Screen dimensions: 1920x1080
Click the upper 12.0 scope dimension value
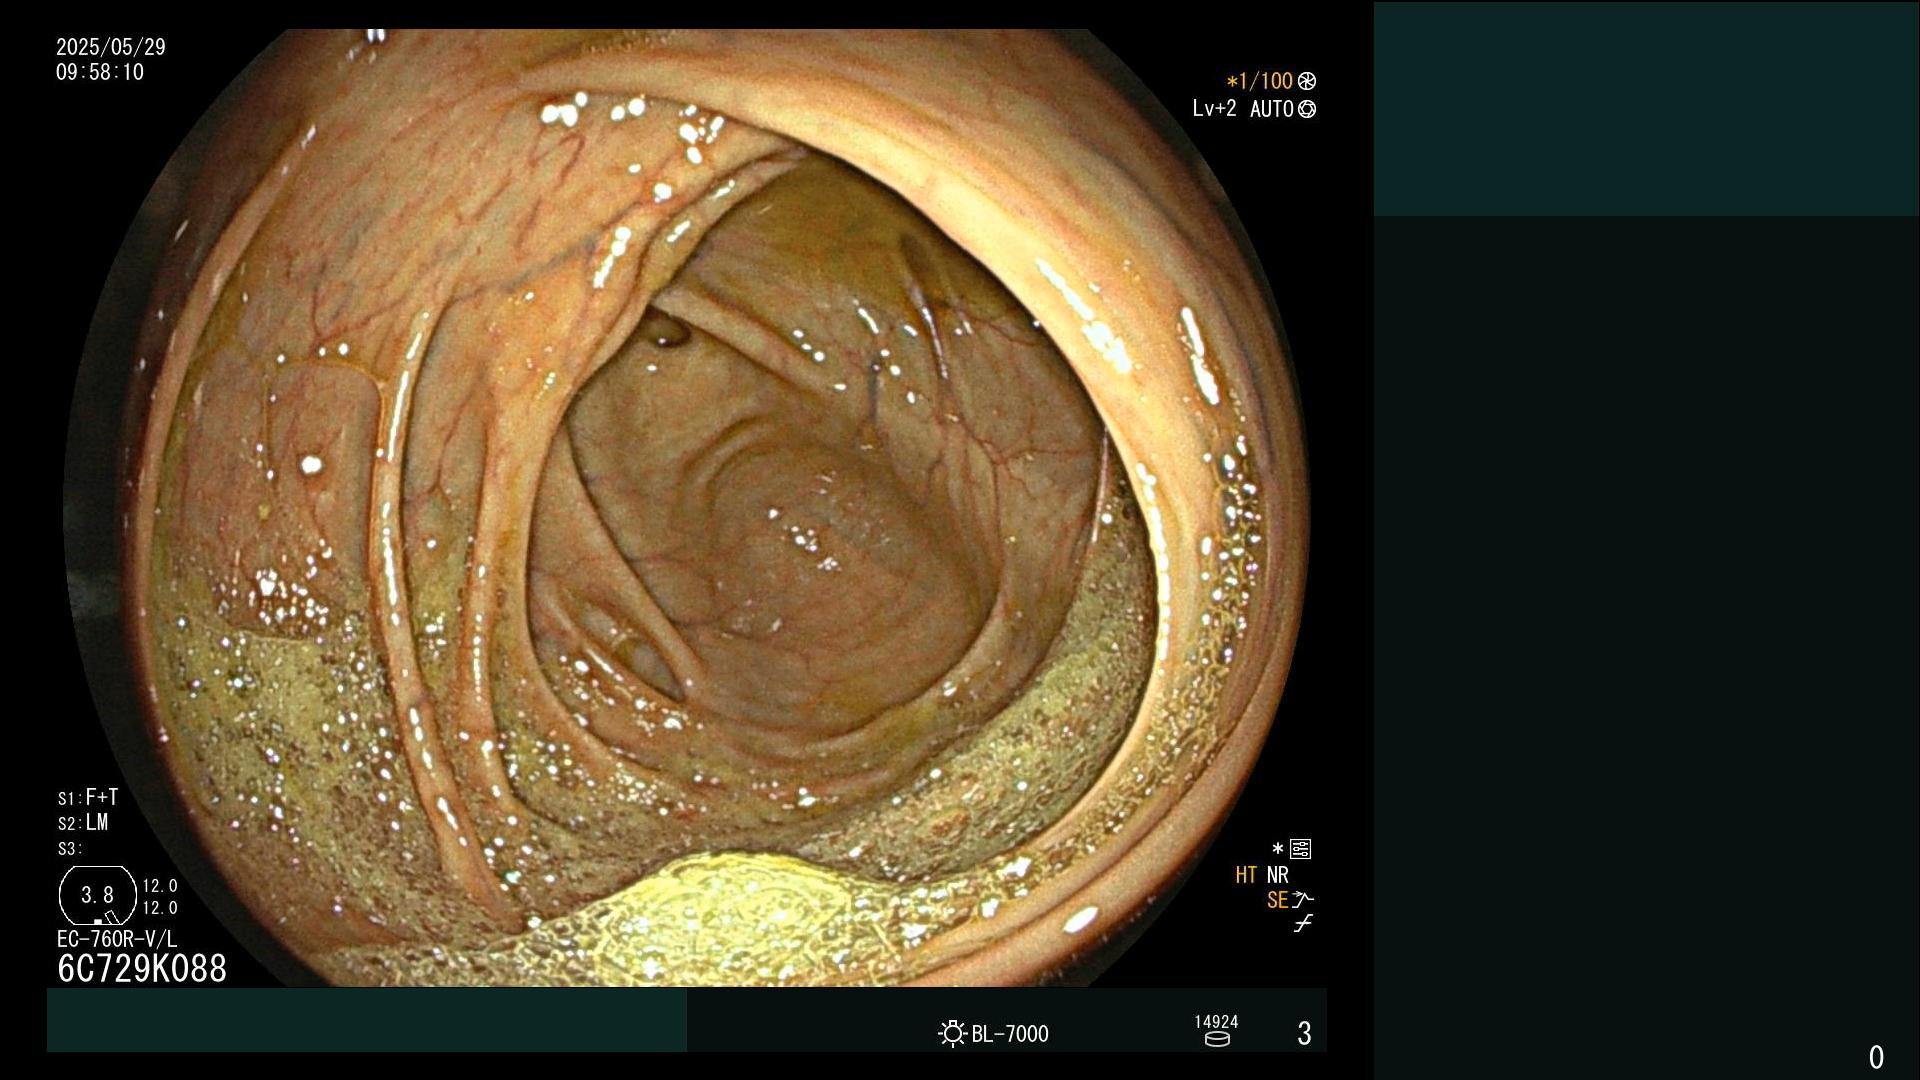pos(160,886)
